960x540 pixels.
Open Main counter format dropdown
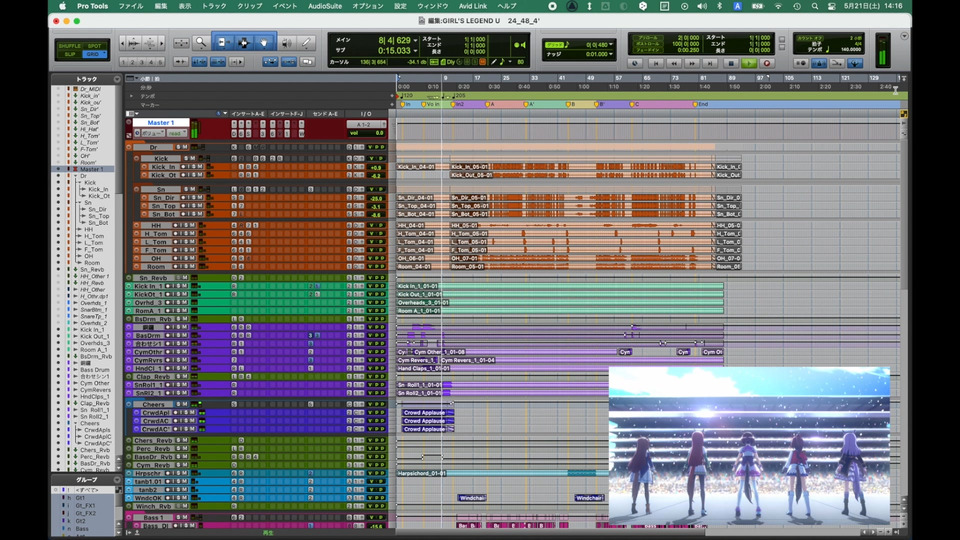[x=416, y=40]
